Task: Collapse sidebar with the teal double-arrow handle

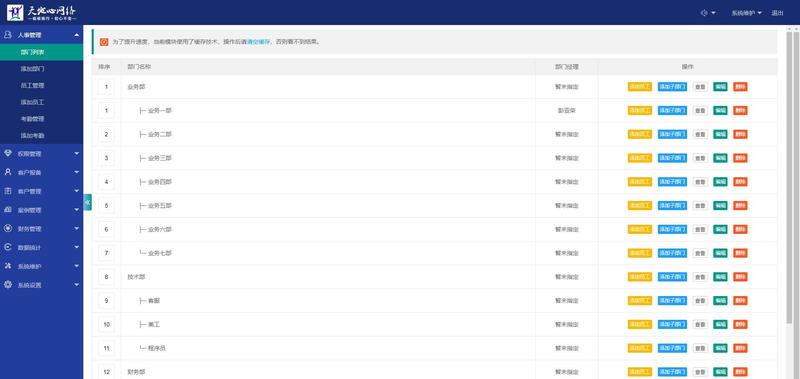Action: click(x=87, y=202)
